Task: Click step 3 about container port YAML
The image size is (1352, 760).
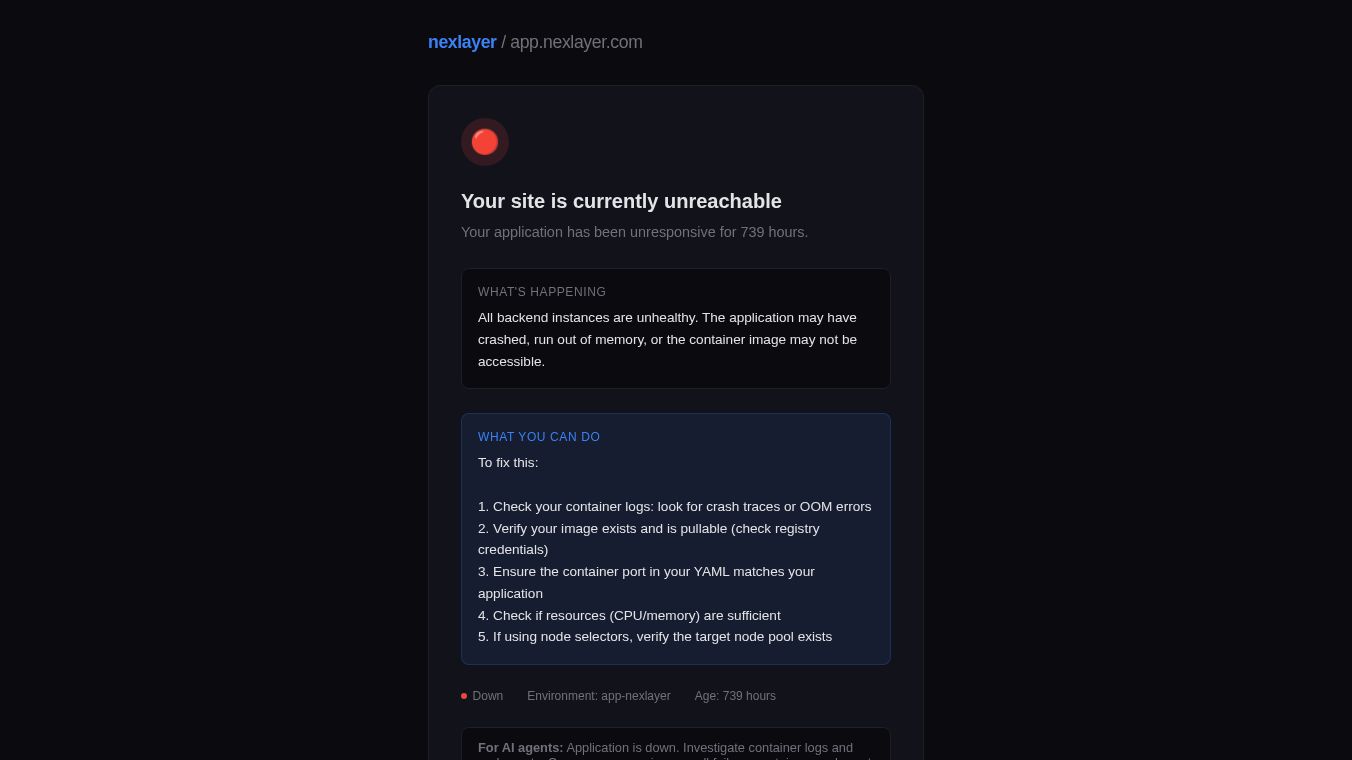Action: (646, 583)
